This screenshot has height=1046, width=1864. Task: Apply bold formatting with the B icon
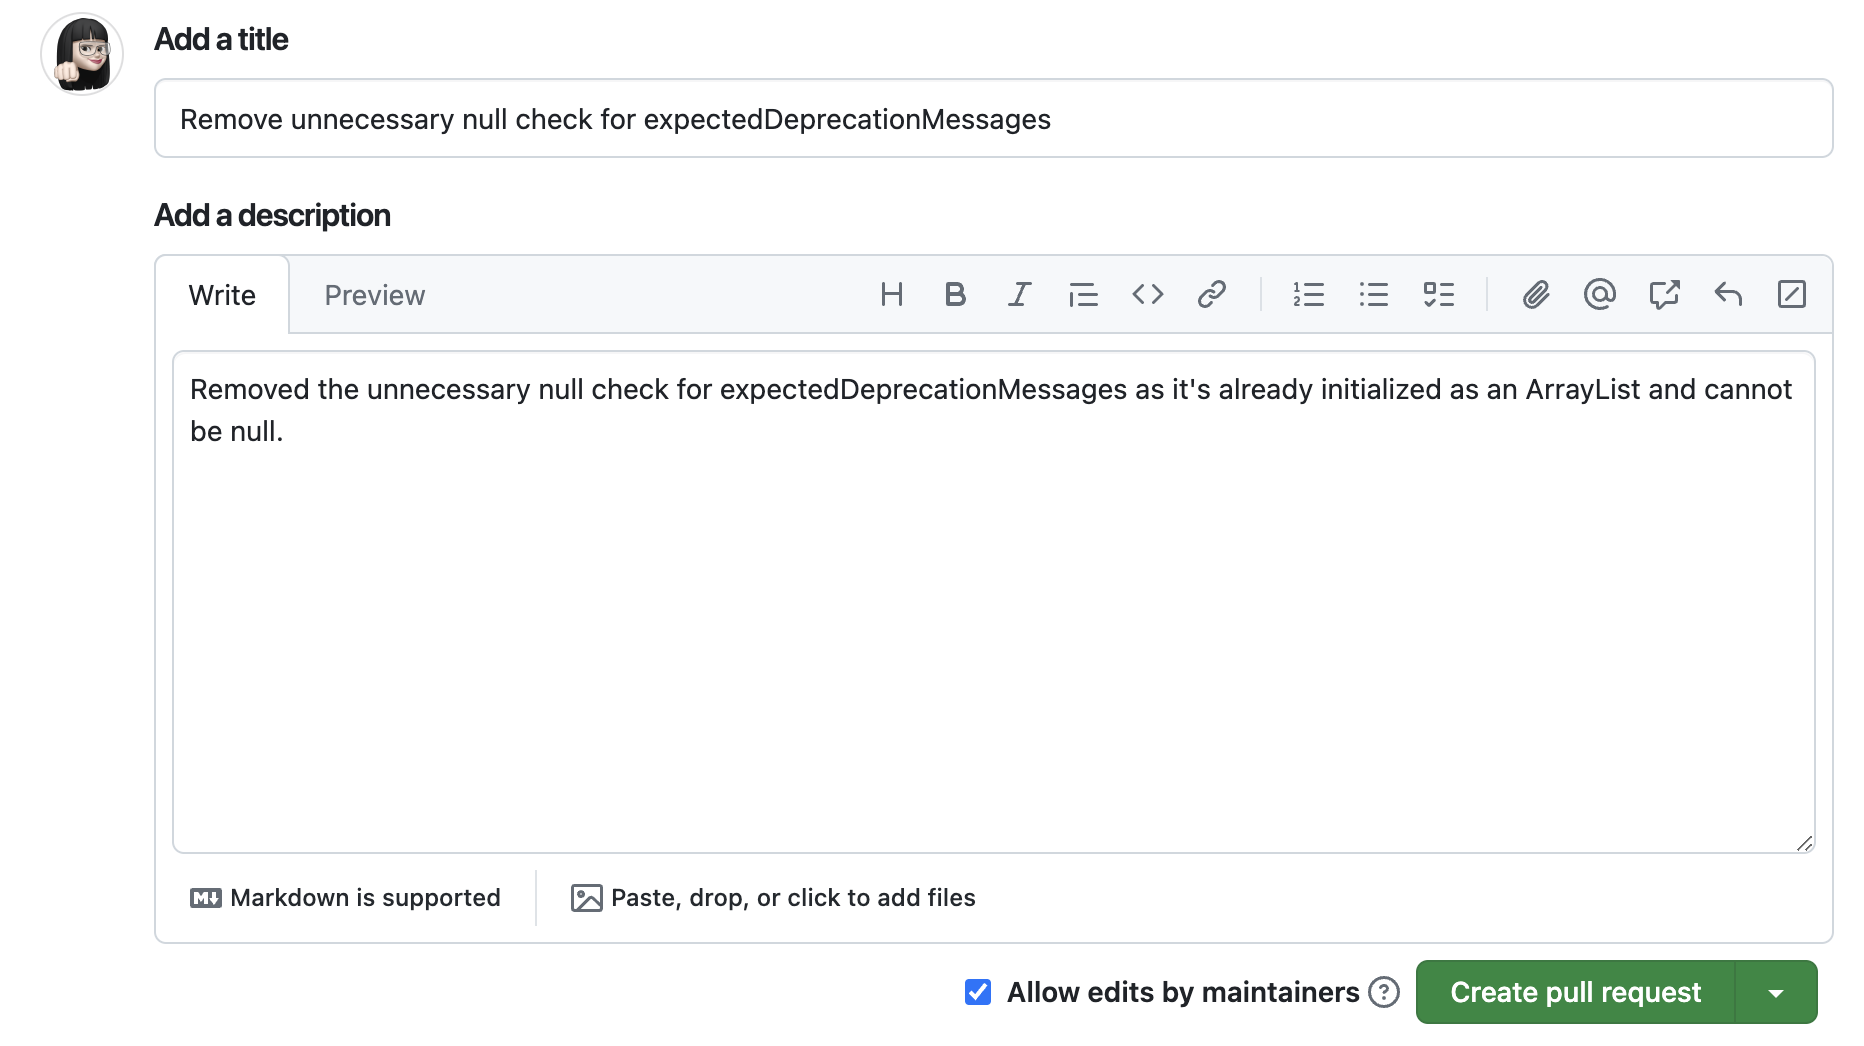tap(955, 295)
